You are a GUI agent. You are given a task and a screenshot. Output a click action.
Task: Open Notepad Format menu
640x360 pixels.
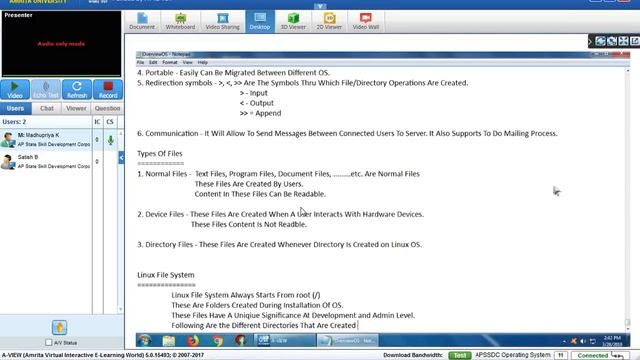click(170, 62)
